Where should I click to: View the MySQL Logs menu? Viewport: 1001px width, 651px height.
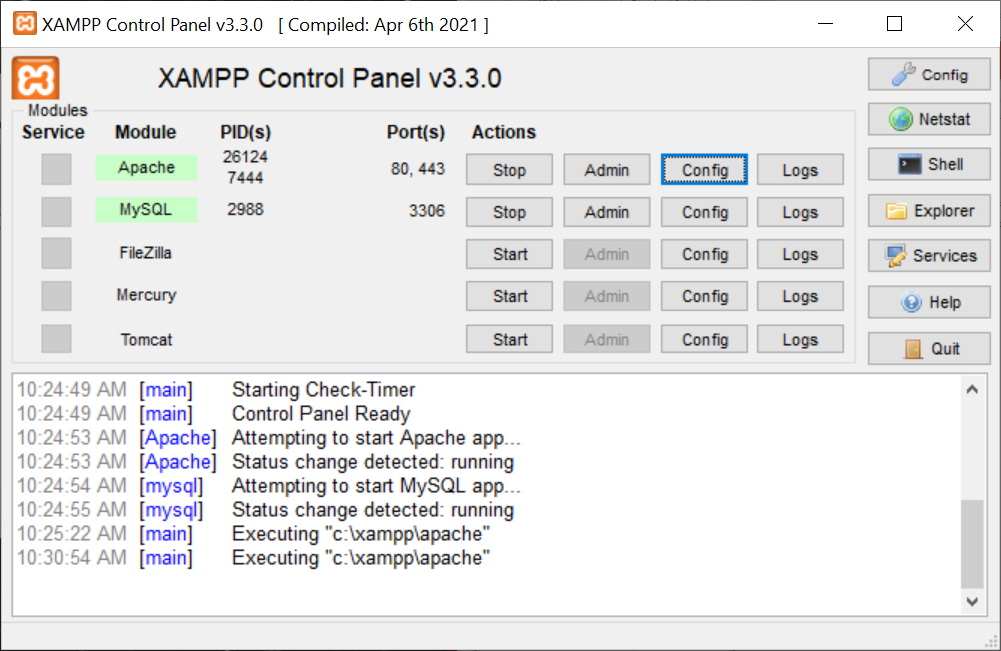[800, 212]
